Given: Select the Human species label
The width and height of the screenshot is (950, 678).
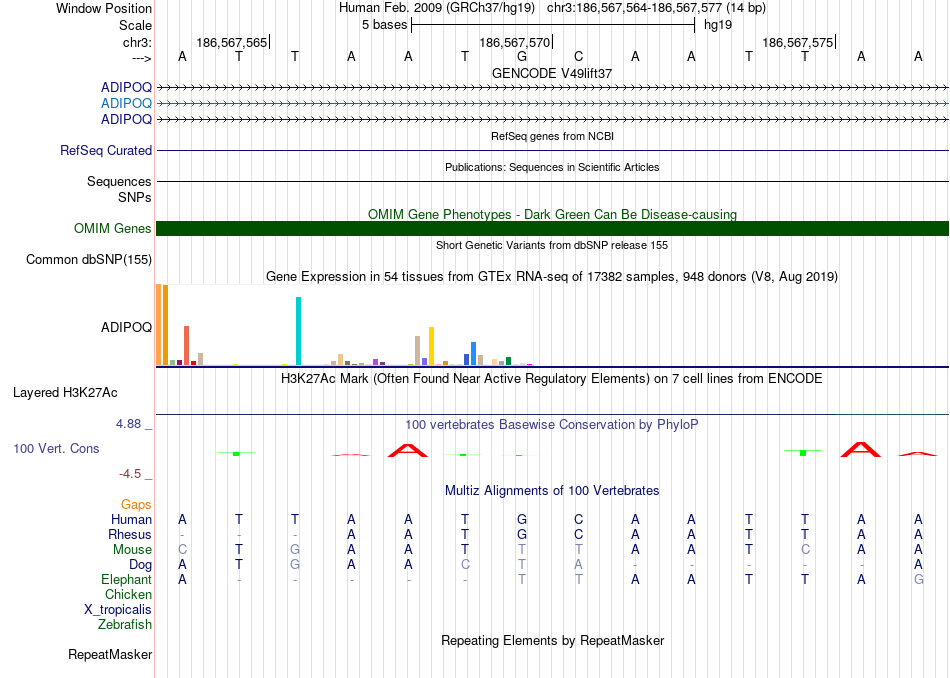Looking at the screenshot, I should click(x=131, y=519).
